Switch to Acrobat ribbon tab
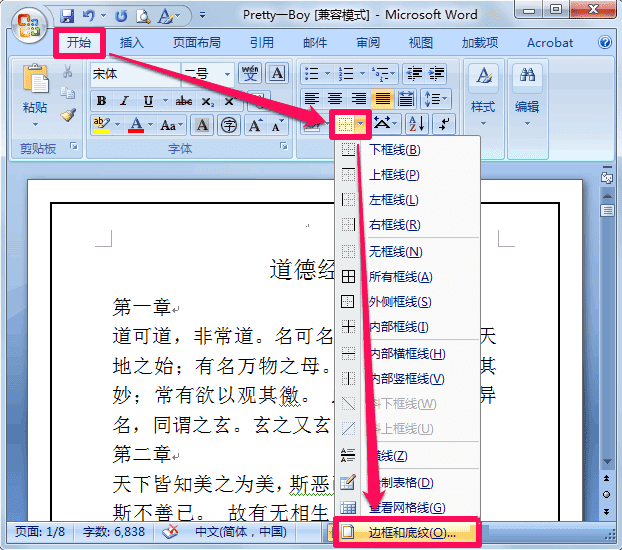622x550 pixels. click(550, 42)
